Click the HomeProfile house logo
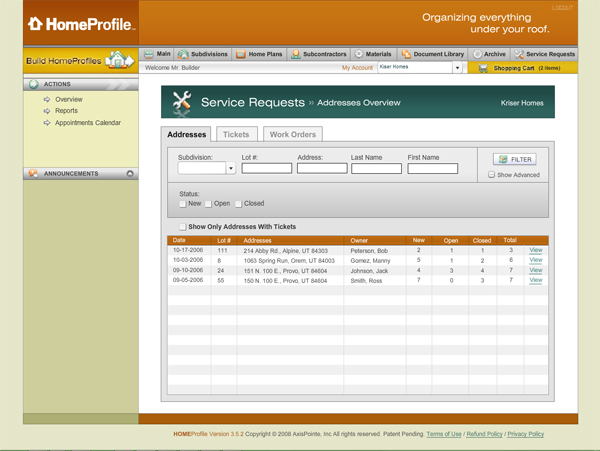This screenshot has width=600, height=451. (35, 24)
